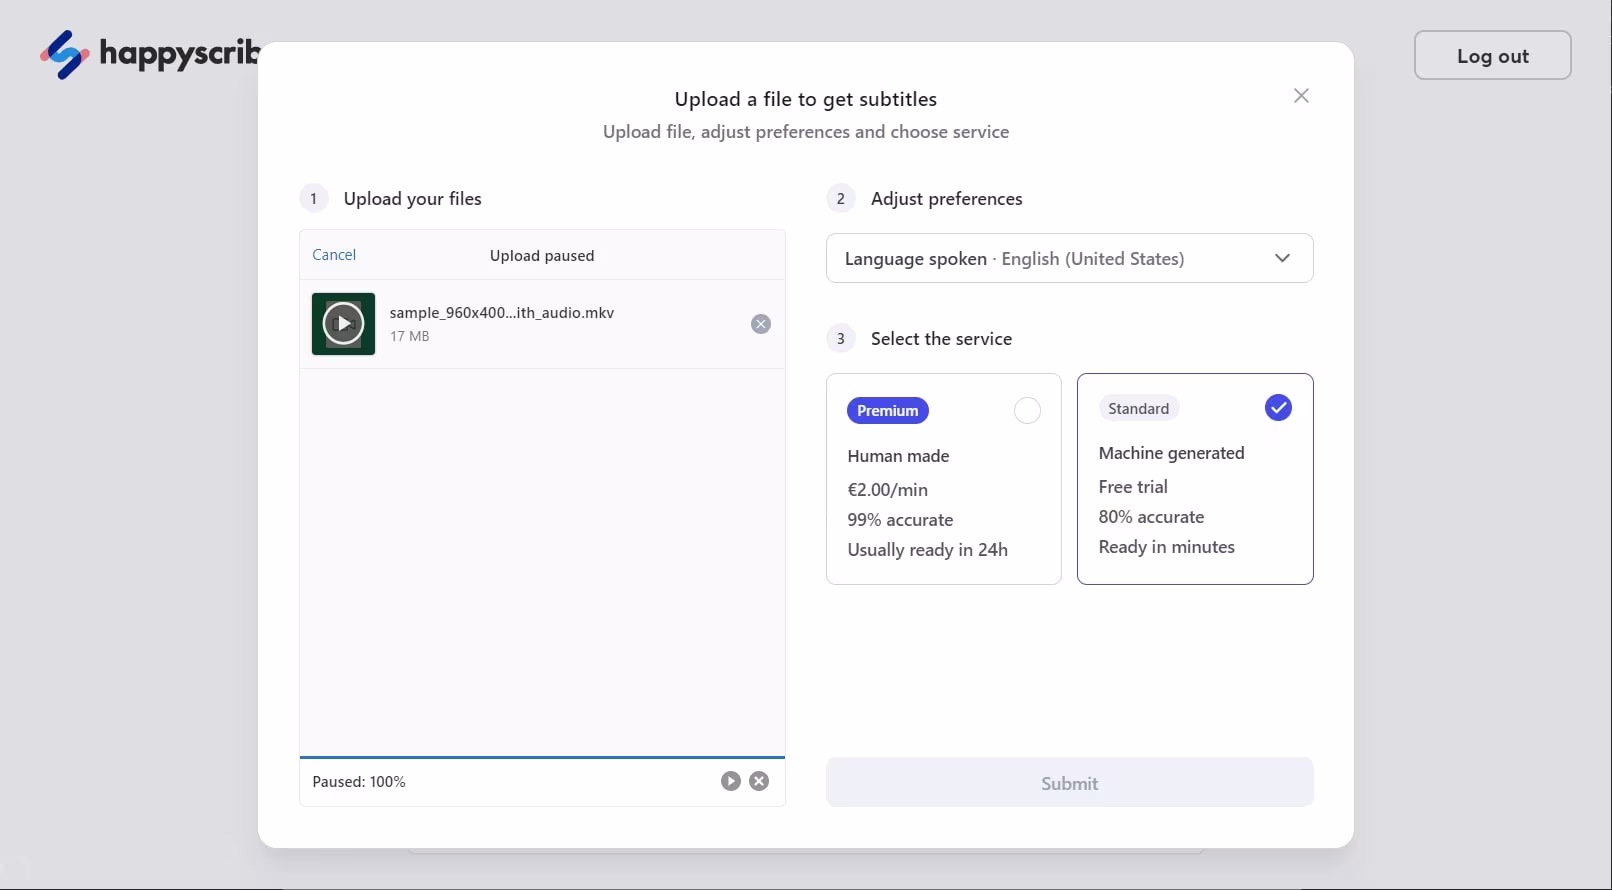Click the Happy Scribe logo
1612x890 pixels.
pos(150,54)
